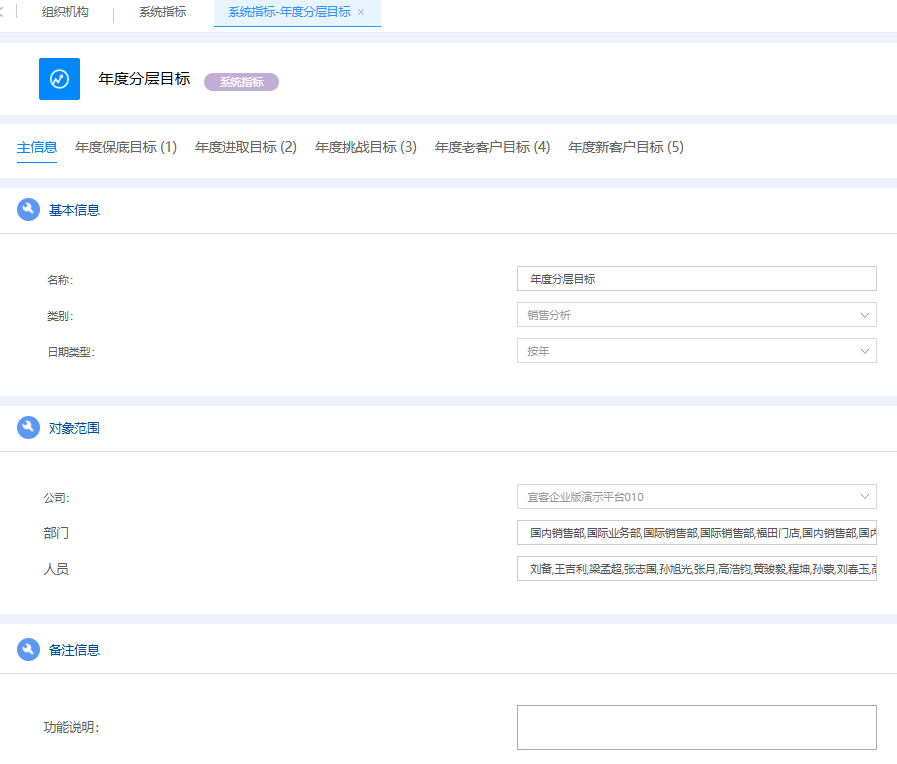Open the 年度进取目标 (2) tab
This screenshot has width=897, height=764.
(x=246, y=148)
